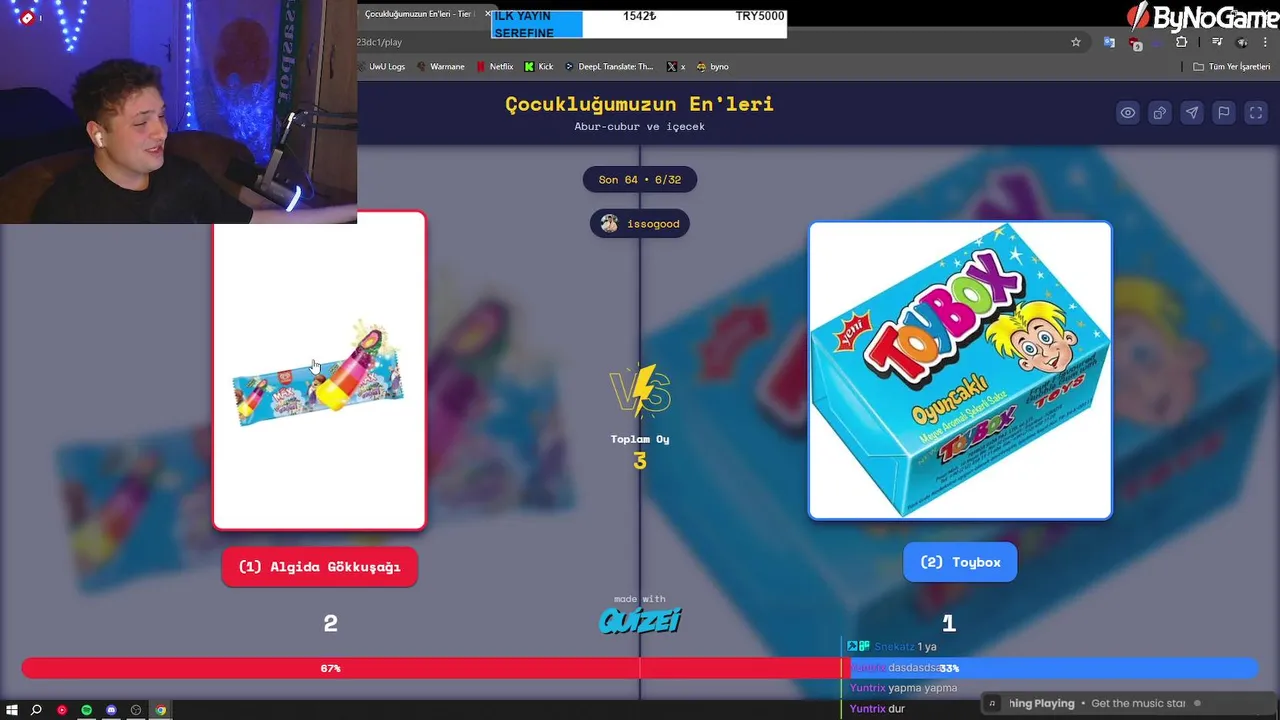Open Discord from the taskbar

(x=111, y=710)
